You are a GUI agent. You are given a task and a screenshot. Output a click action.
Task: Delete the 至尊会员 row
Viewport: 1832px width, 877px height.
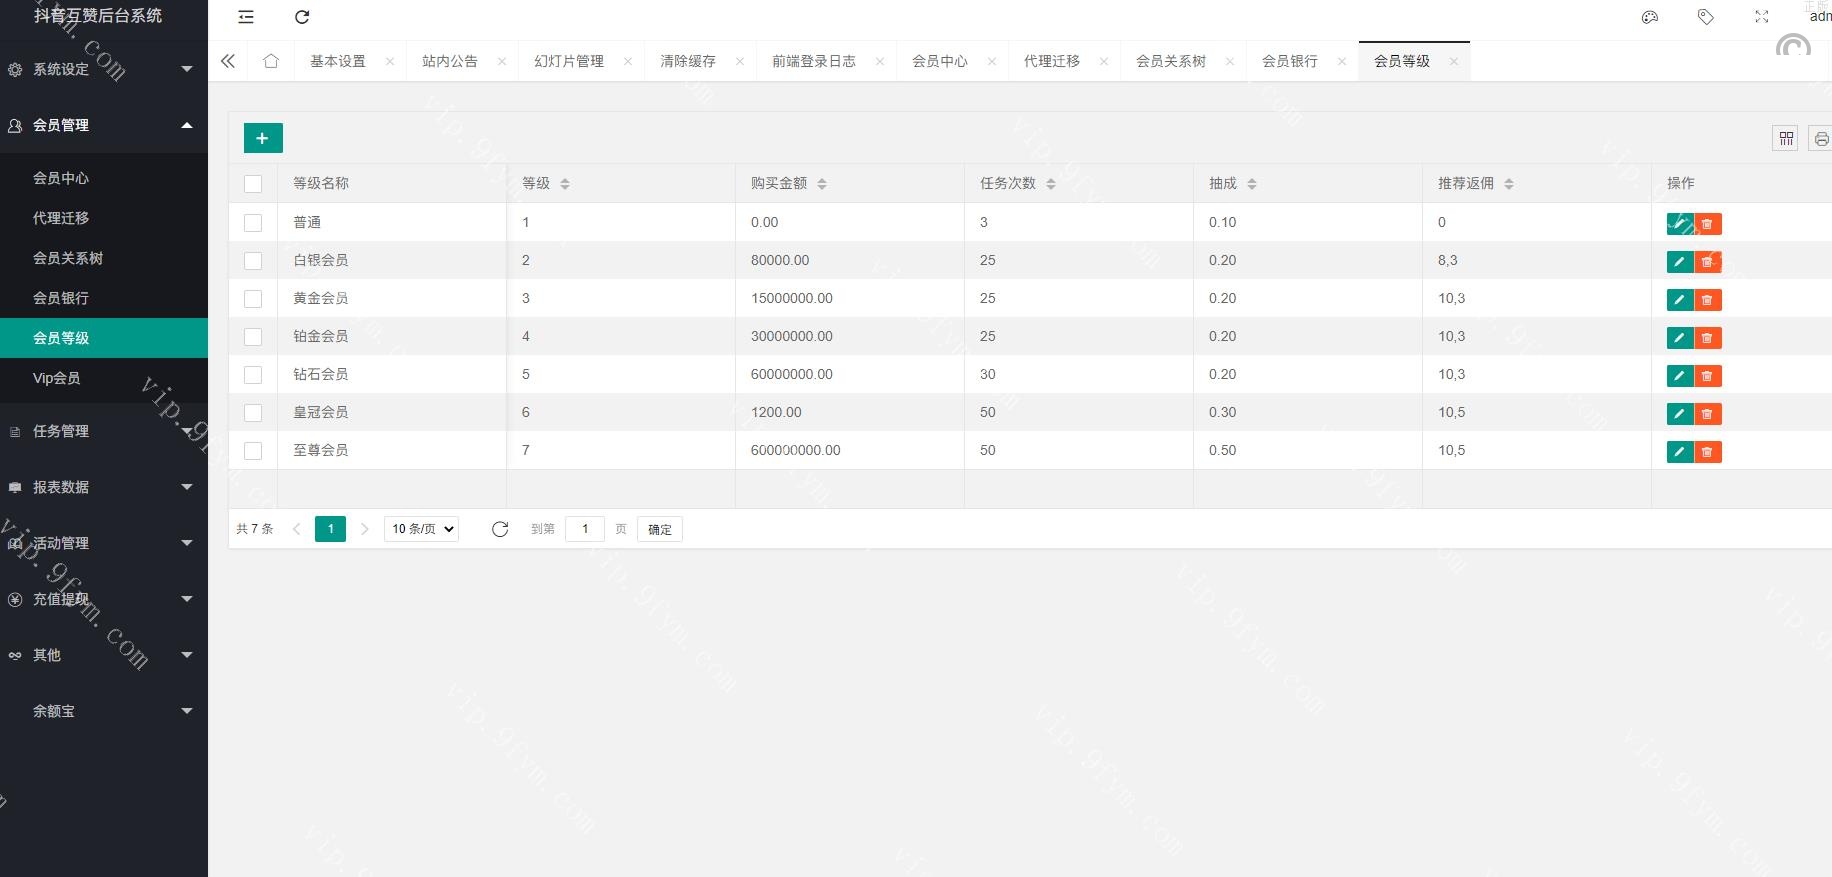(x=1707, y=452)
